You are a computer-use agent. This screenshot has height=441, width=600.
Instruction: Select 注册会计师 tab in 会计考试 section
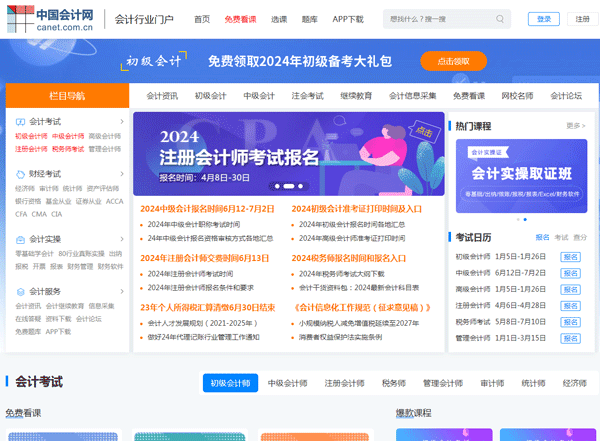[344, 383]
